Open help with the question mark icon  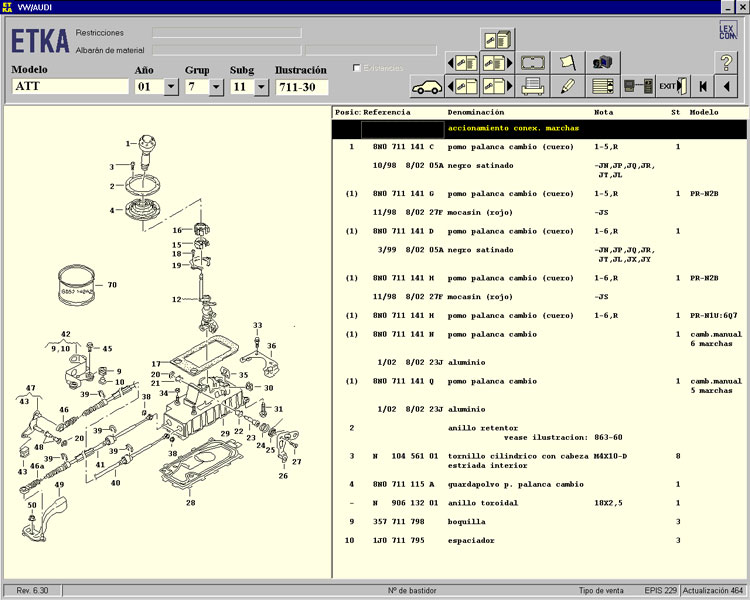coord(726,63)
